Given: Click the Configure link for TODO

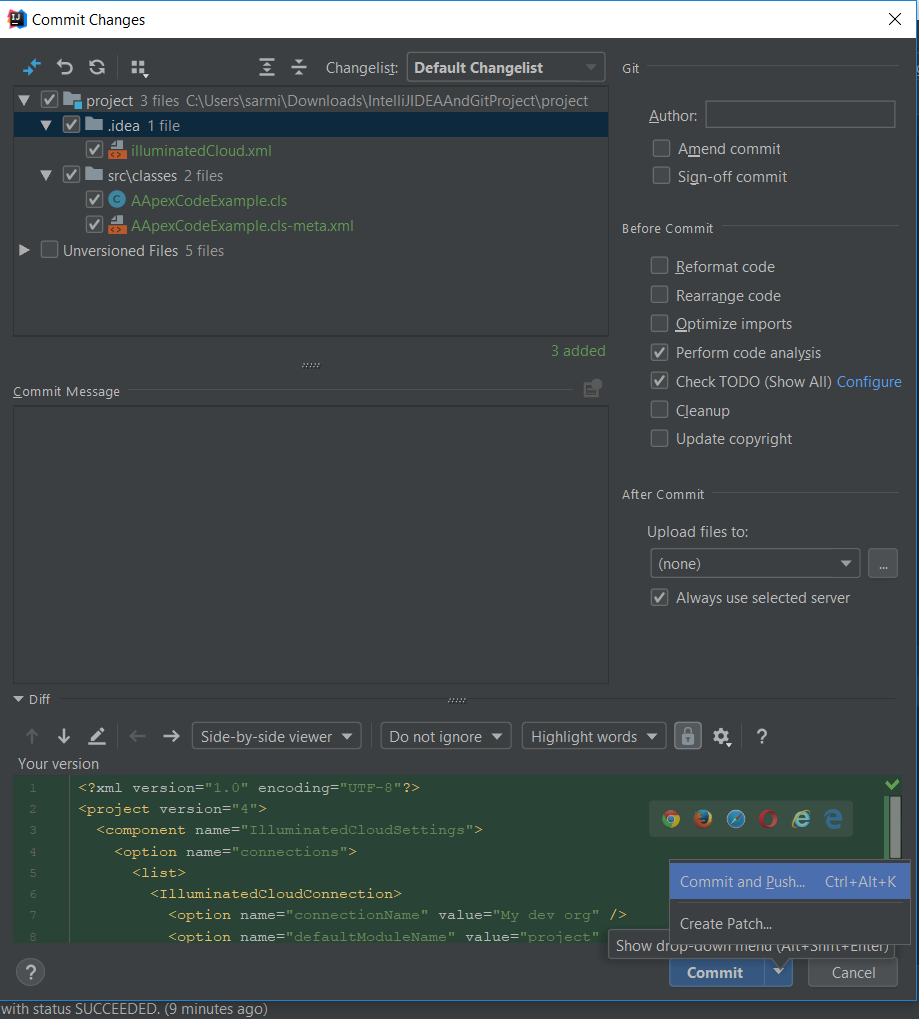Looking at the screenshot, I should point(869,381).
